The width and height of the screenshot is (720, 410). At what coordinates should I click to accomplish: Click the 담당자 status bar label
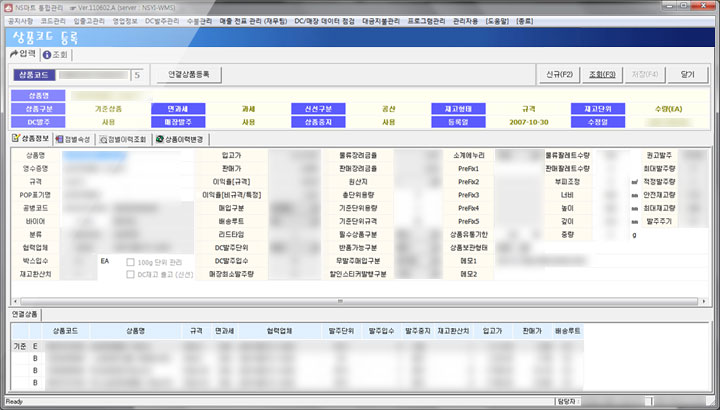pos(567,402)
